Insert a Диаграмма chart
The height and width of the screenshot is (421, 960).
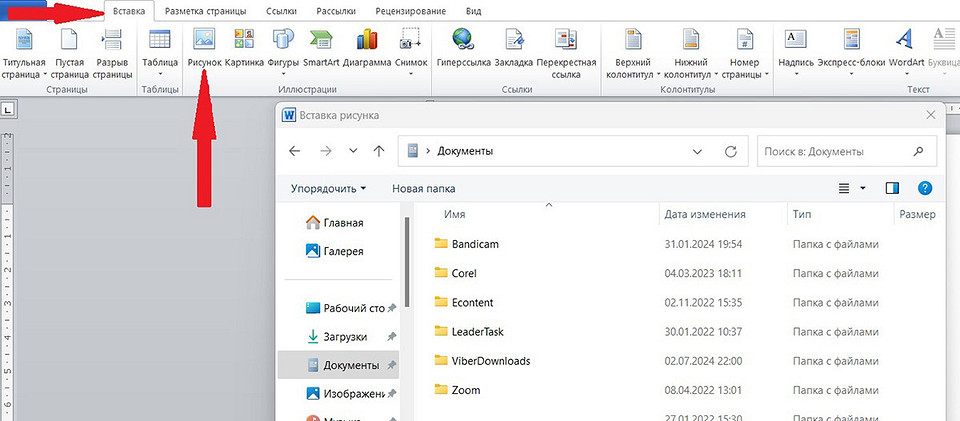point(366,41)
